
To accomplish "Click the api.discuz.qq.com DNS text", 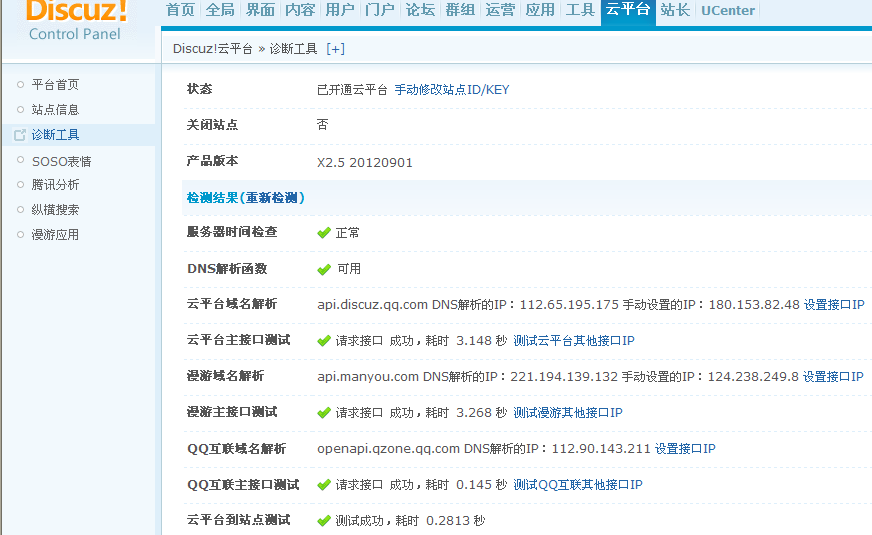I will [x=468, y=305].
